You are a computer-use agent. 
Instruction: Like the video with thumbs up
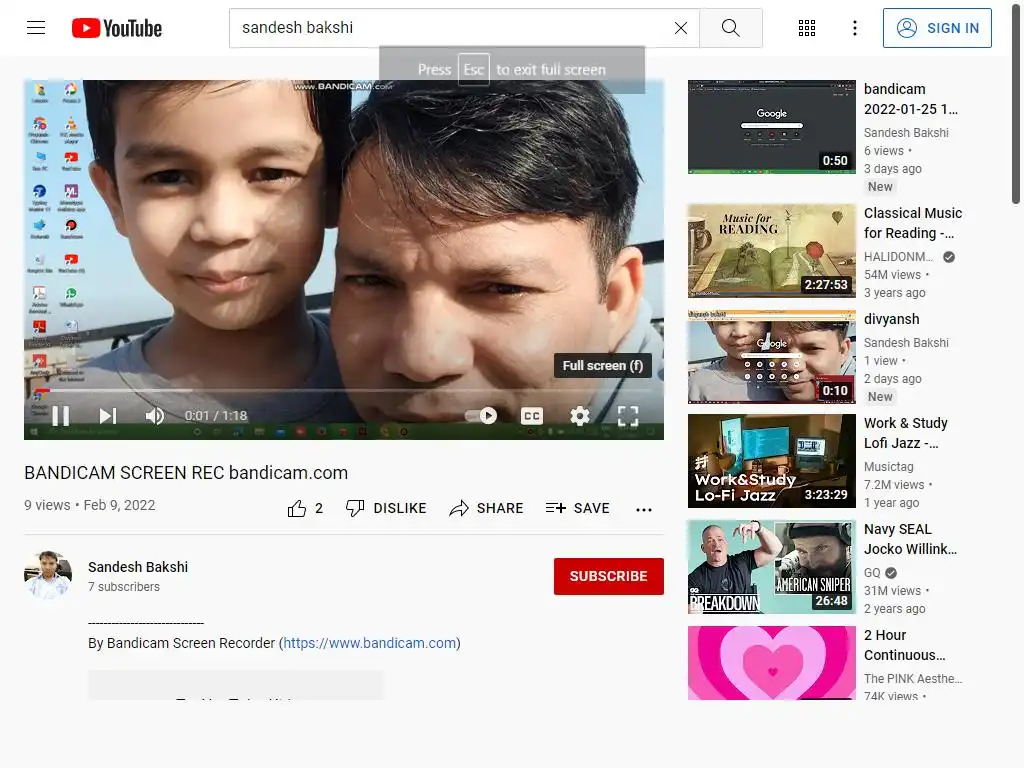[305, 508]
